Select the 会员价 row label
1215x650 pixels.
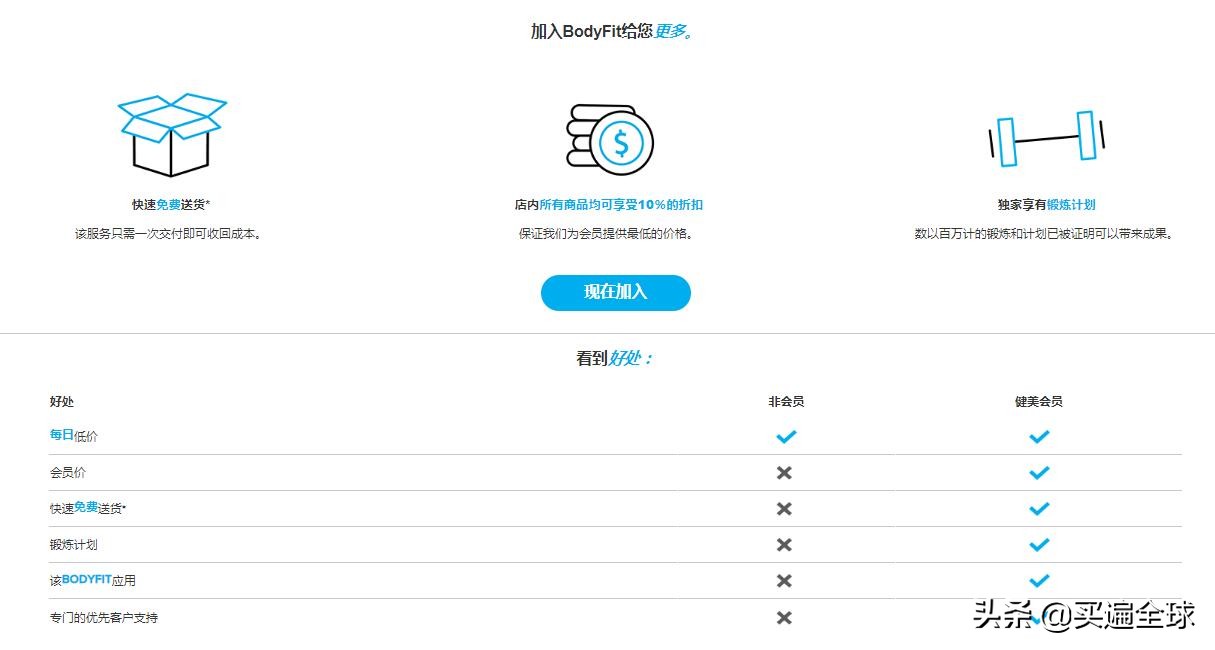(67, 472)
